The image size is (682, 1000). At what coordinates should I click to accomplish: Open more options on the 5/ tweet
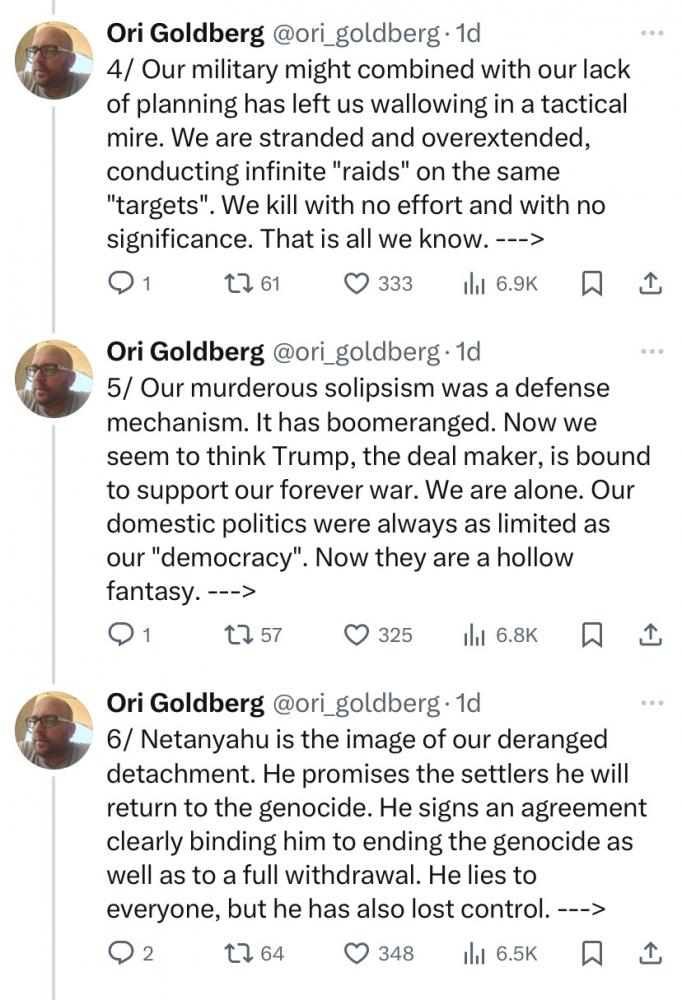pyautogui.click(x=651, y=352)
